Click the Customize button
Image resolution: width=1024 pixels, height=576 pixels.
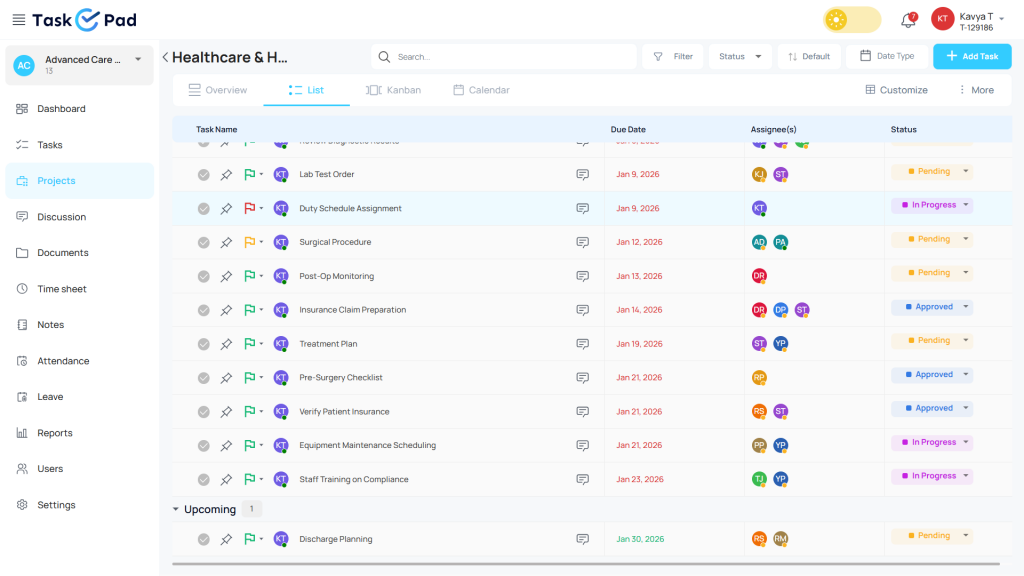click(x=896, y=90)
